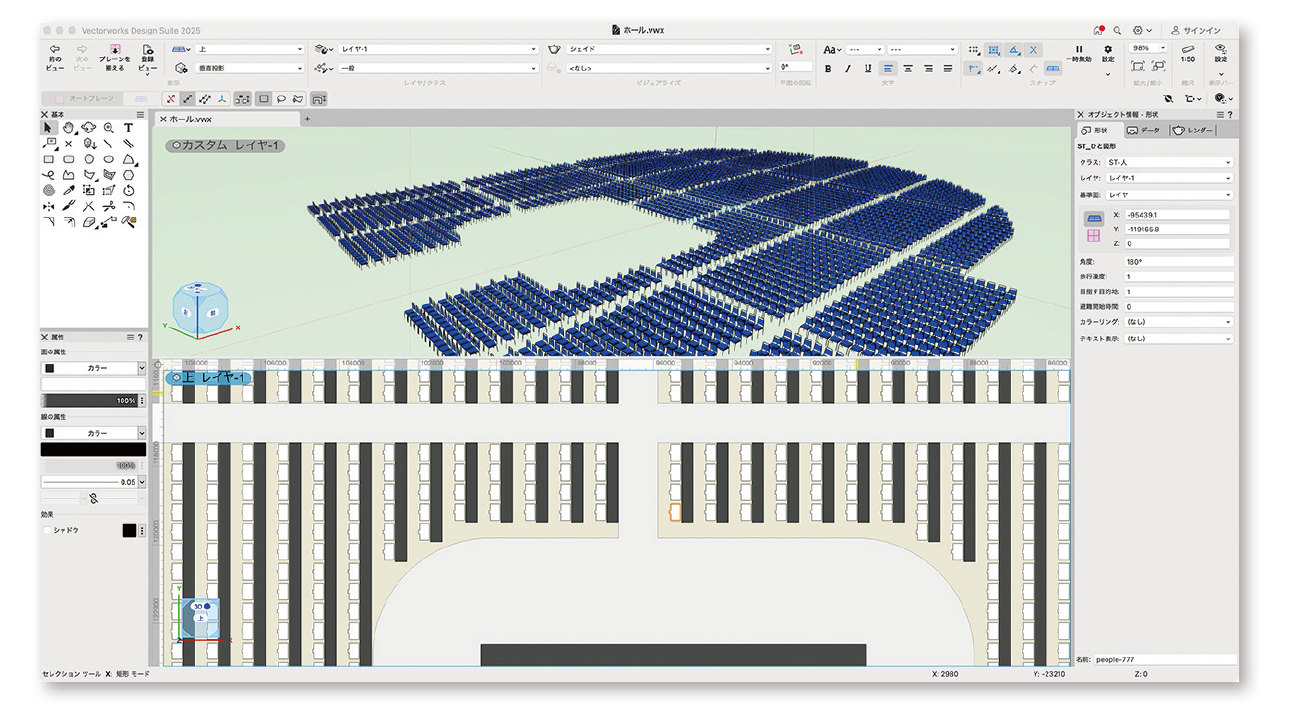Click the black line color swatch
Image resolution: width=1293 pixels, height=712 pixels.
[92, 450]
